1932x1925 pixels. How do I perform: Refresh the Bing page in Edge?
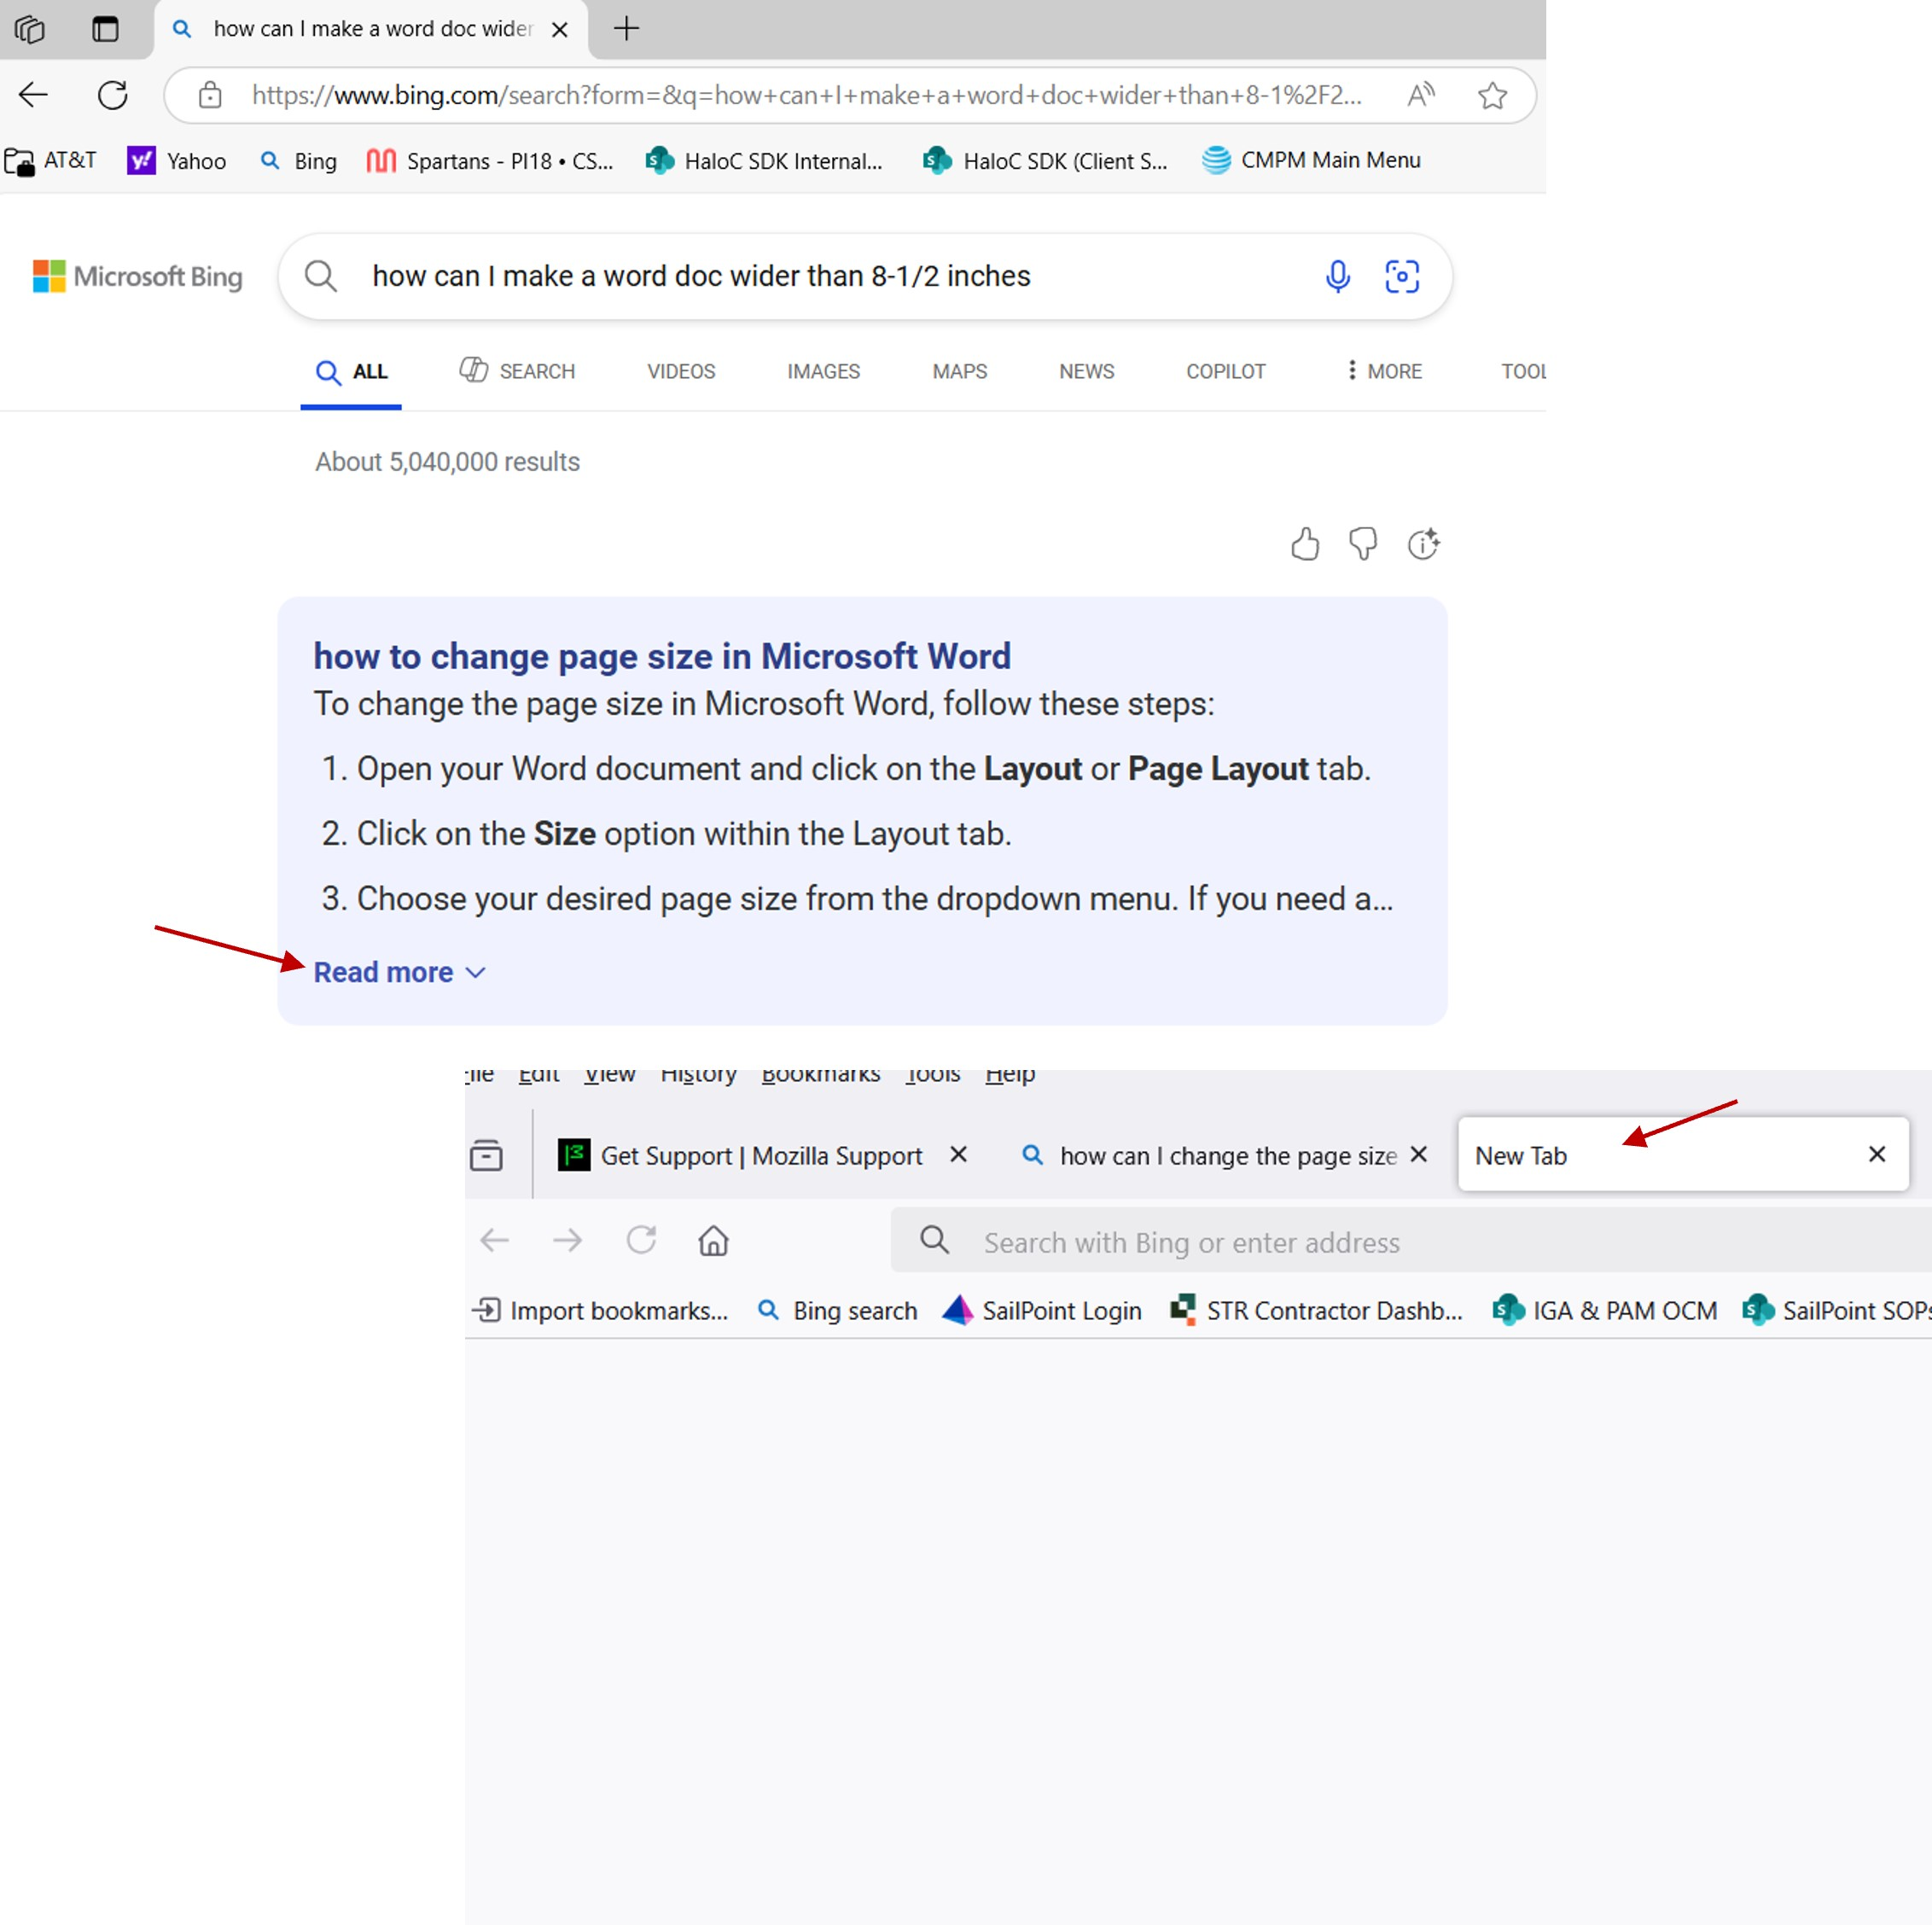113,96
